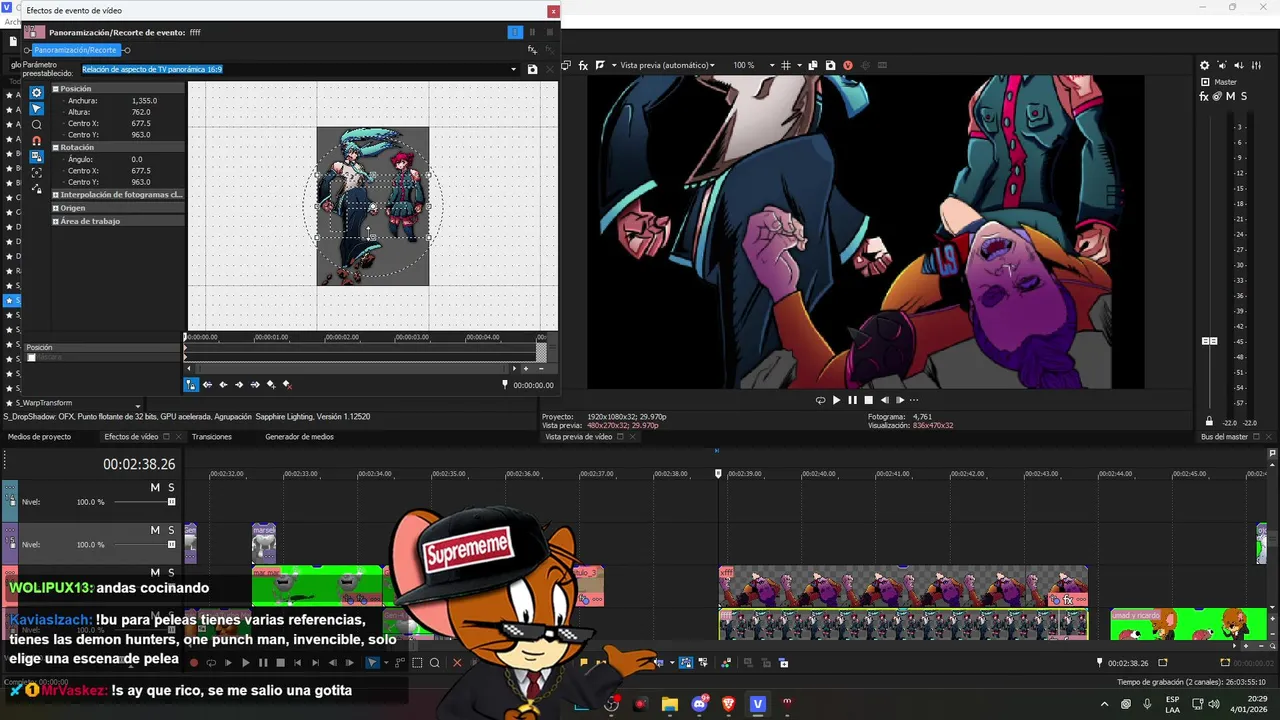Open Vista previa (automático) quality dropdown

click(667, 65)
